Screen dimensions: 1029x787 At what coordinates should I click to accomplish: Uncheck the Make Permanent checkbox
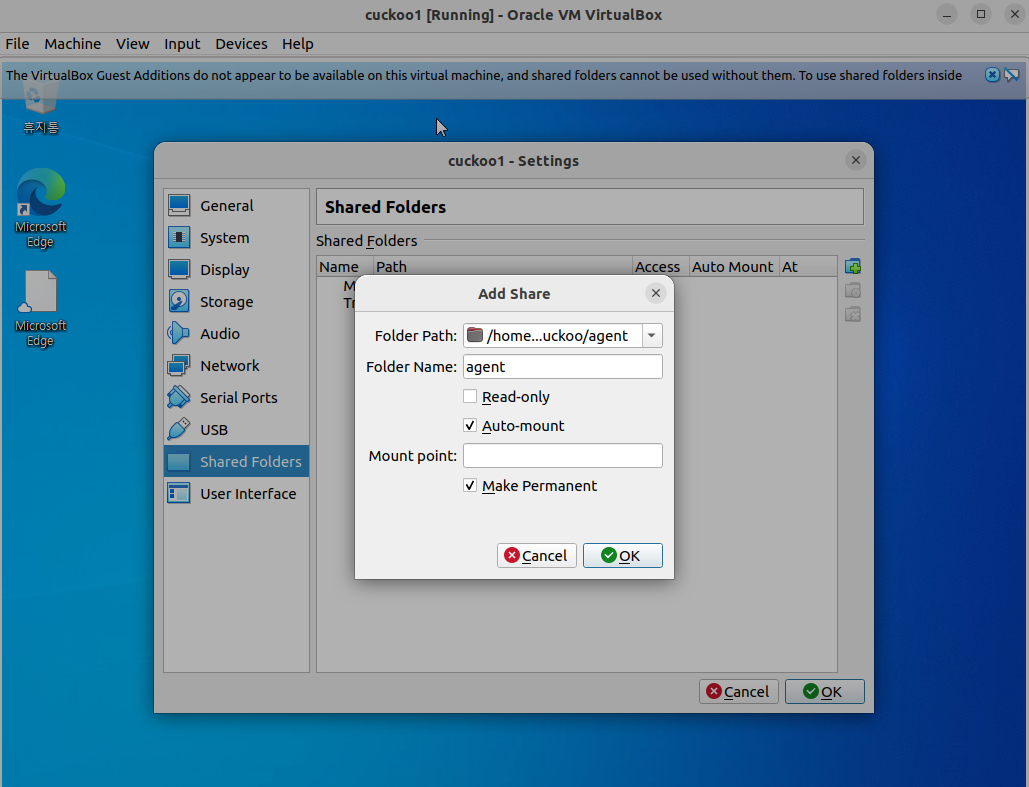pyautogui.click(x=470, y=486)
